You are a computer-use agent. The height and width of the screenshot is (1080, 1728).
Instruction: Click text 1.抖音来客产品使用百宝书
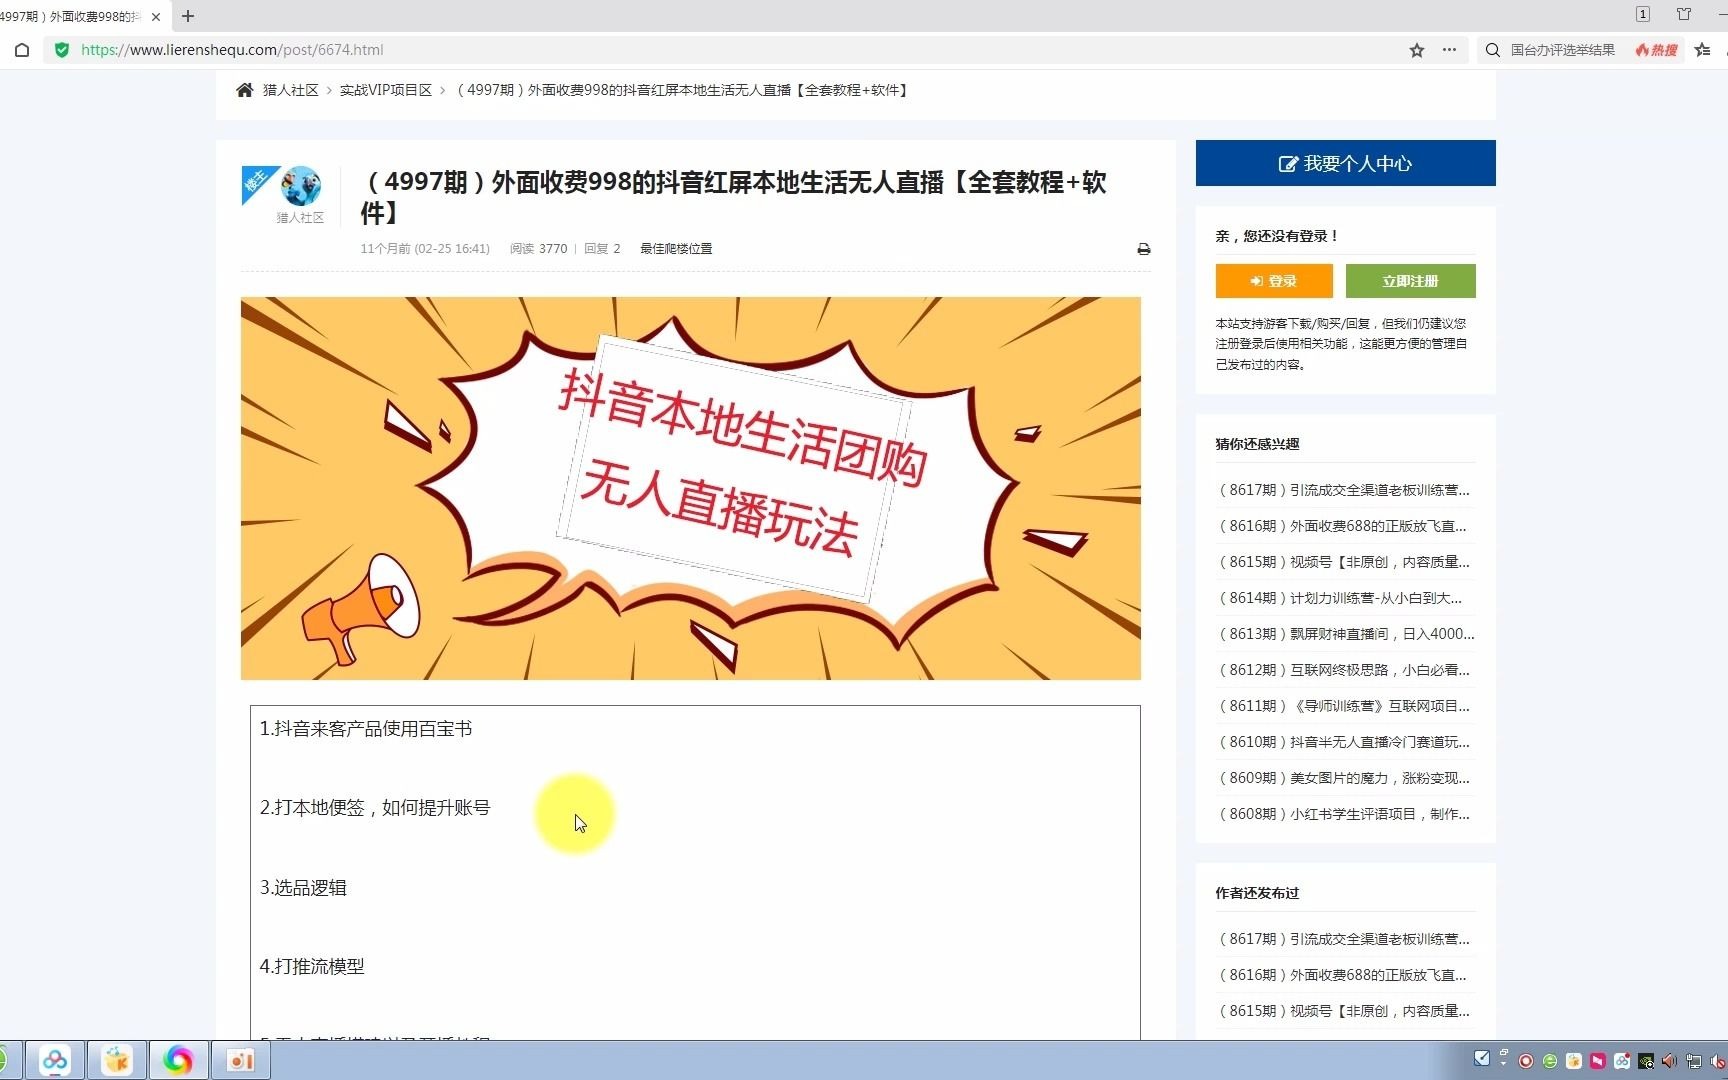point(366,729)
